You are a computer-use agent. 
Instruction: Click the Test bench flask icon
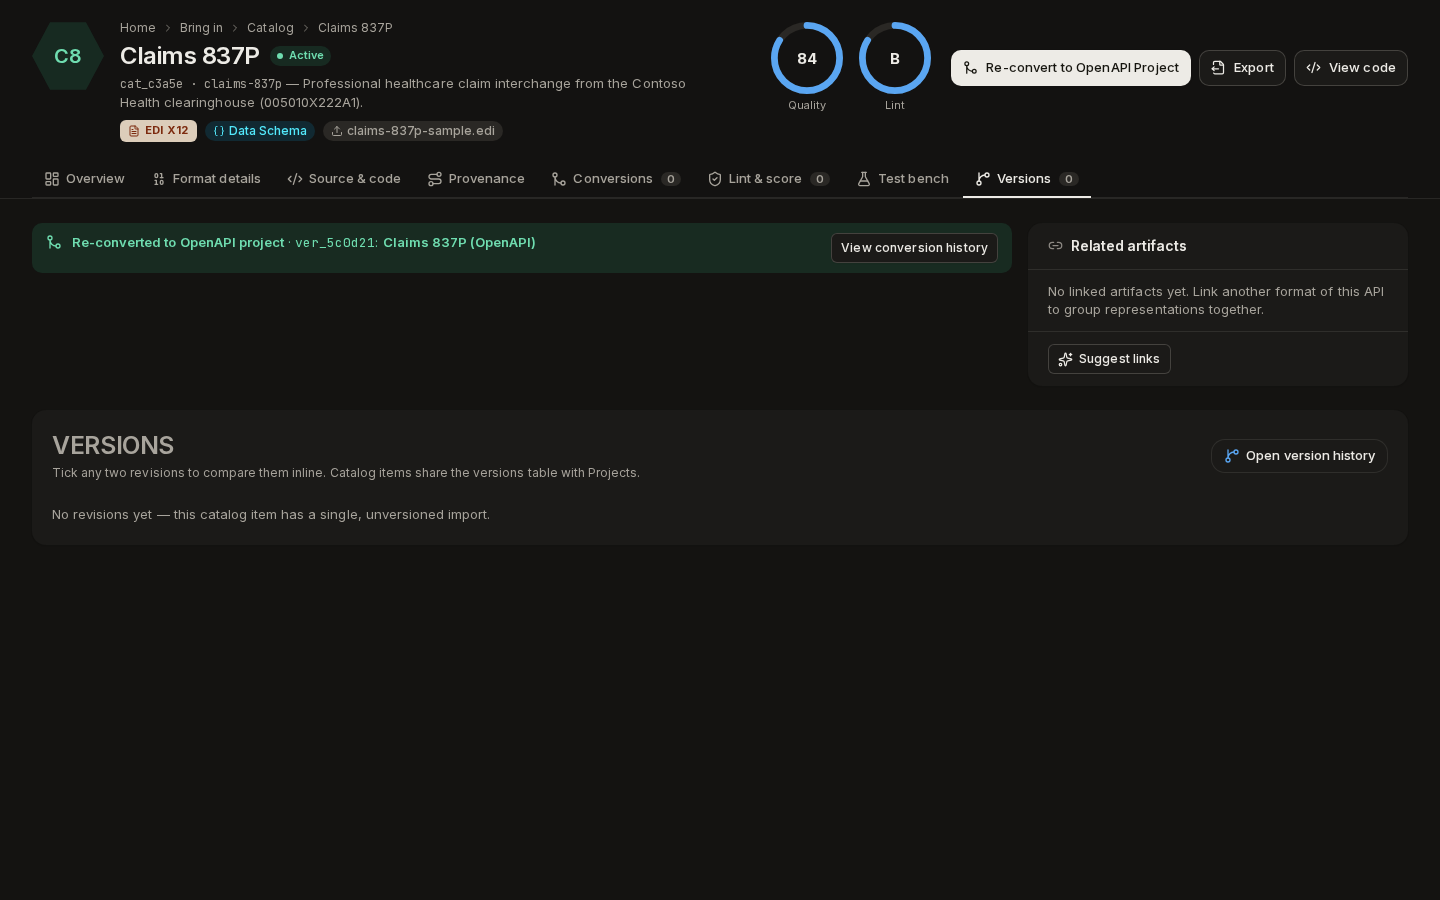click(864, 179)
